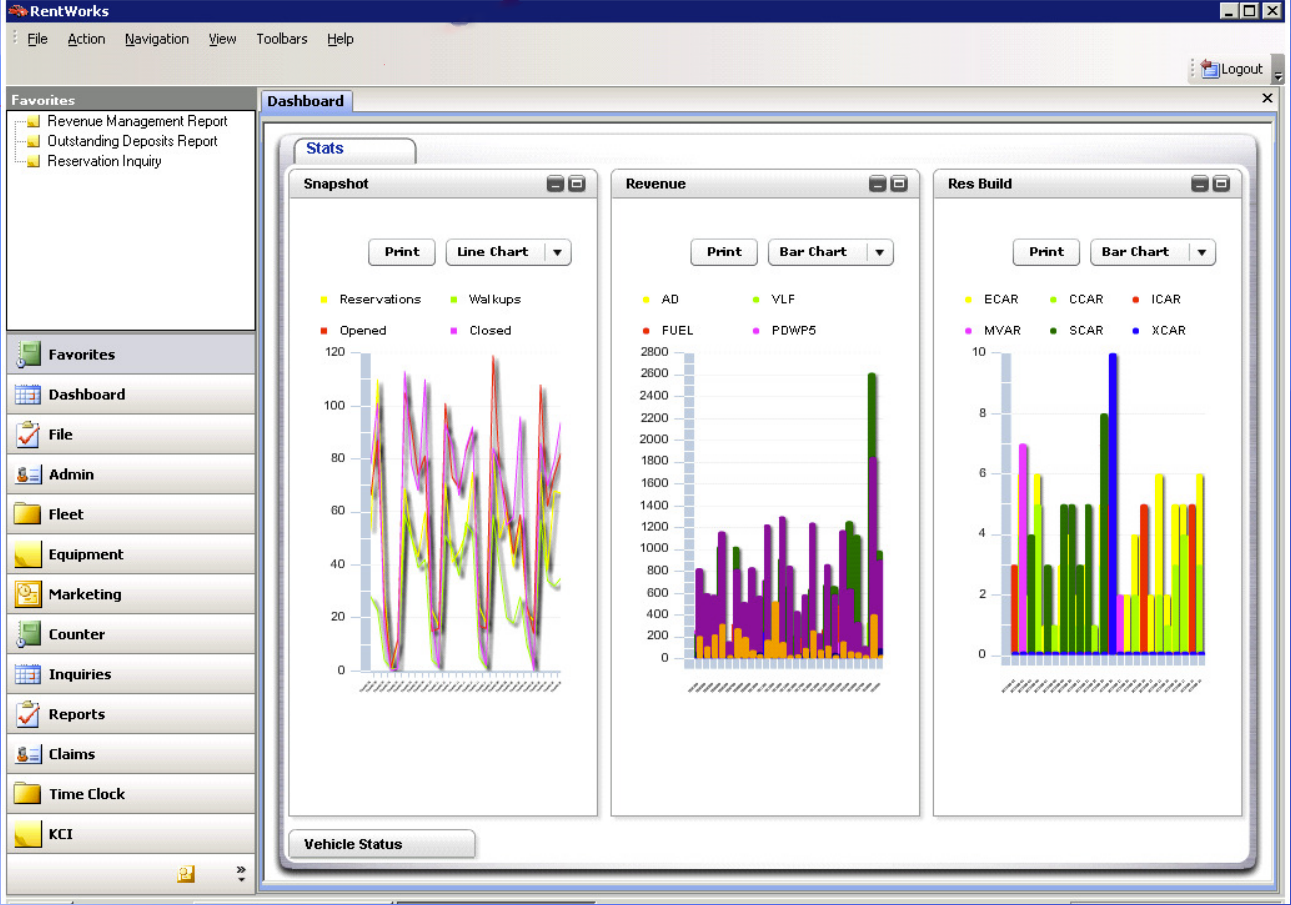Expand the chevron at bottom of sidebar
Viewport: 1291px width, 905px height.
[239, 869]
